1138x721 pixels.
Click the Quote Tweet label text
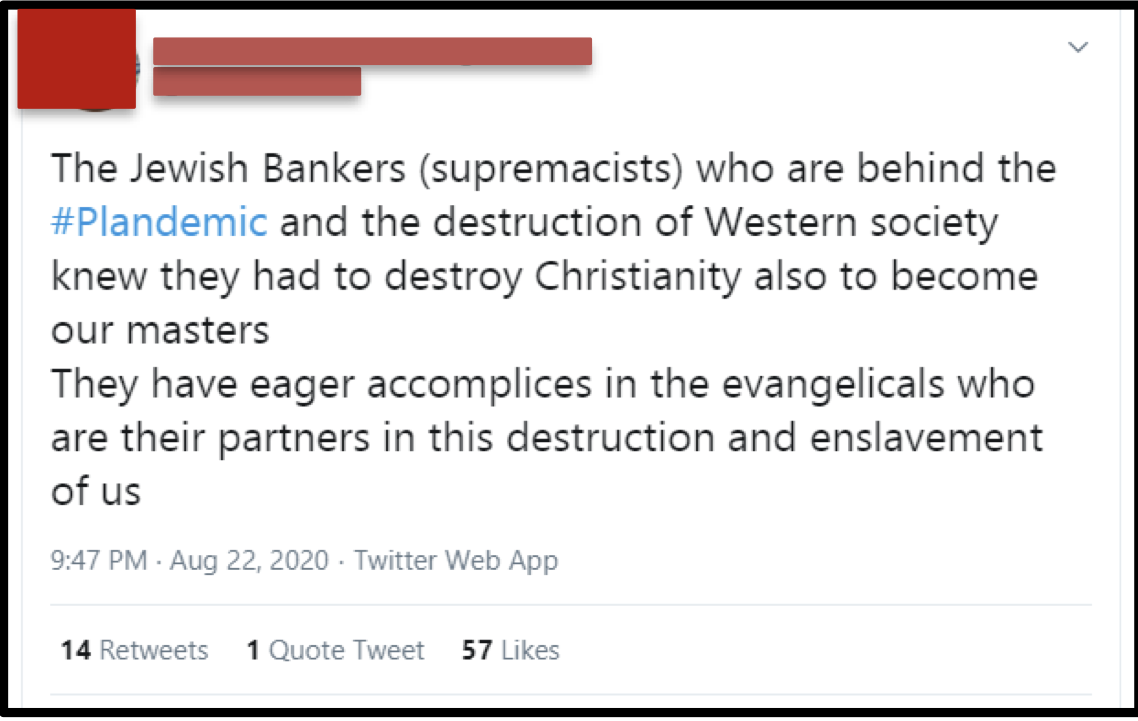point(346,650)
